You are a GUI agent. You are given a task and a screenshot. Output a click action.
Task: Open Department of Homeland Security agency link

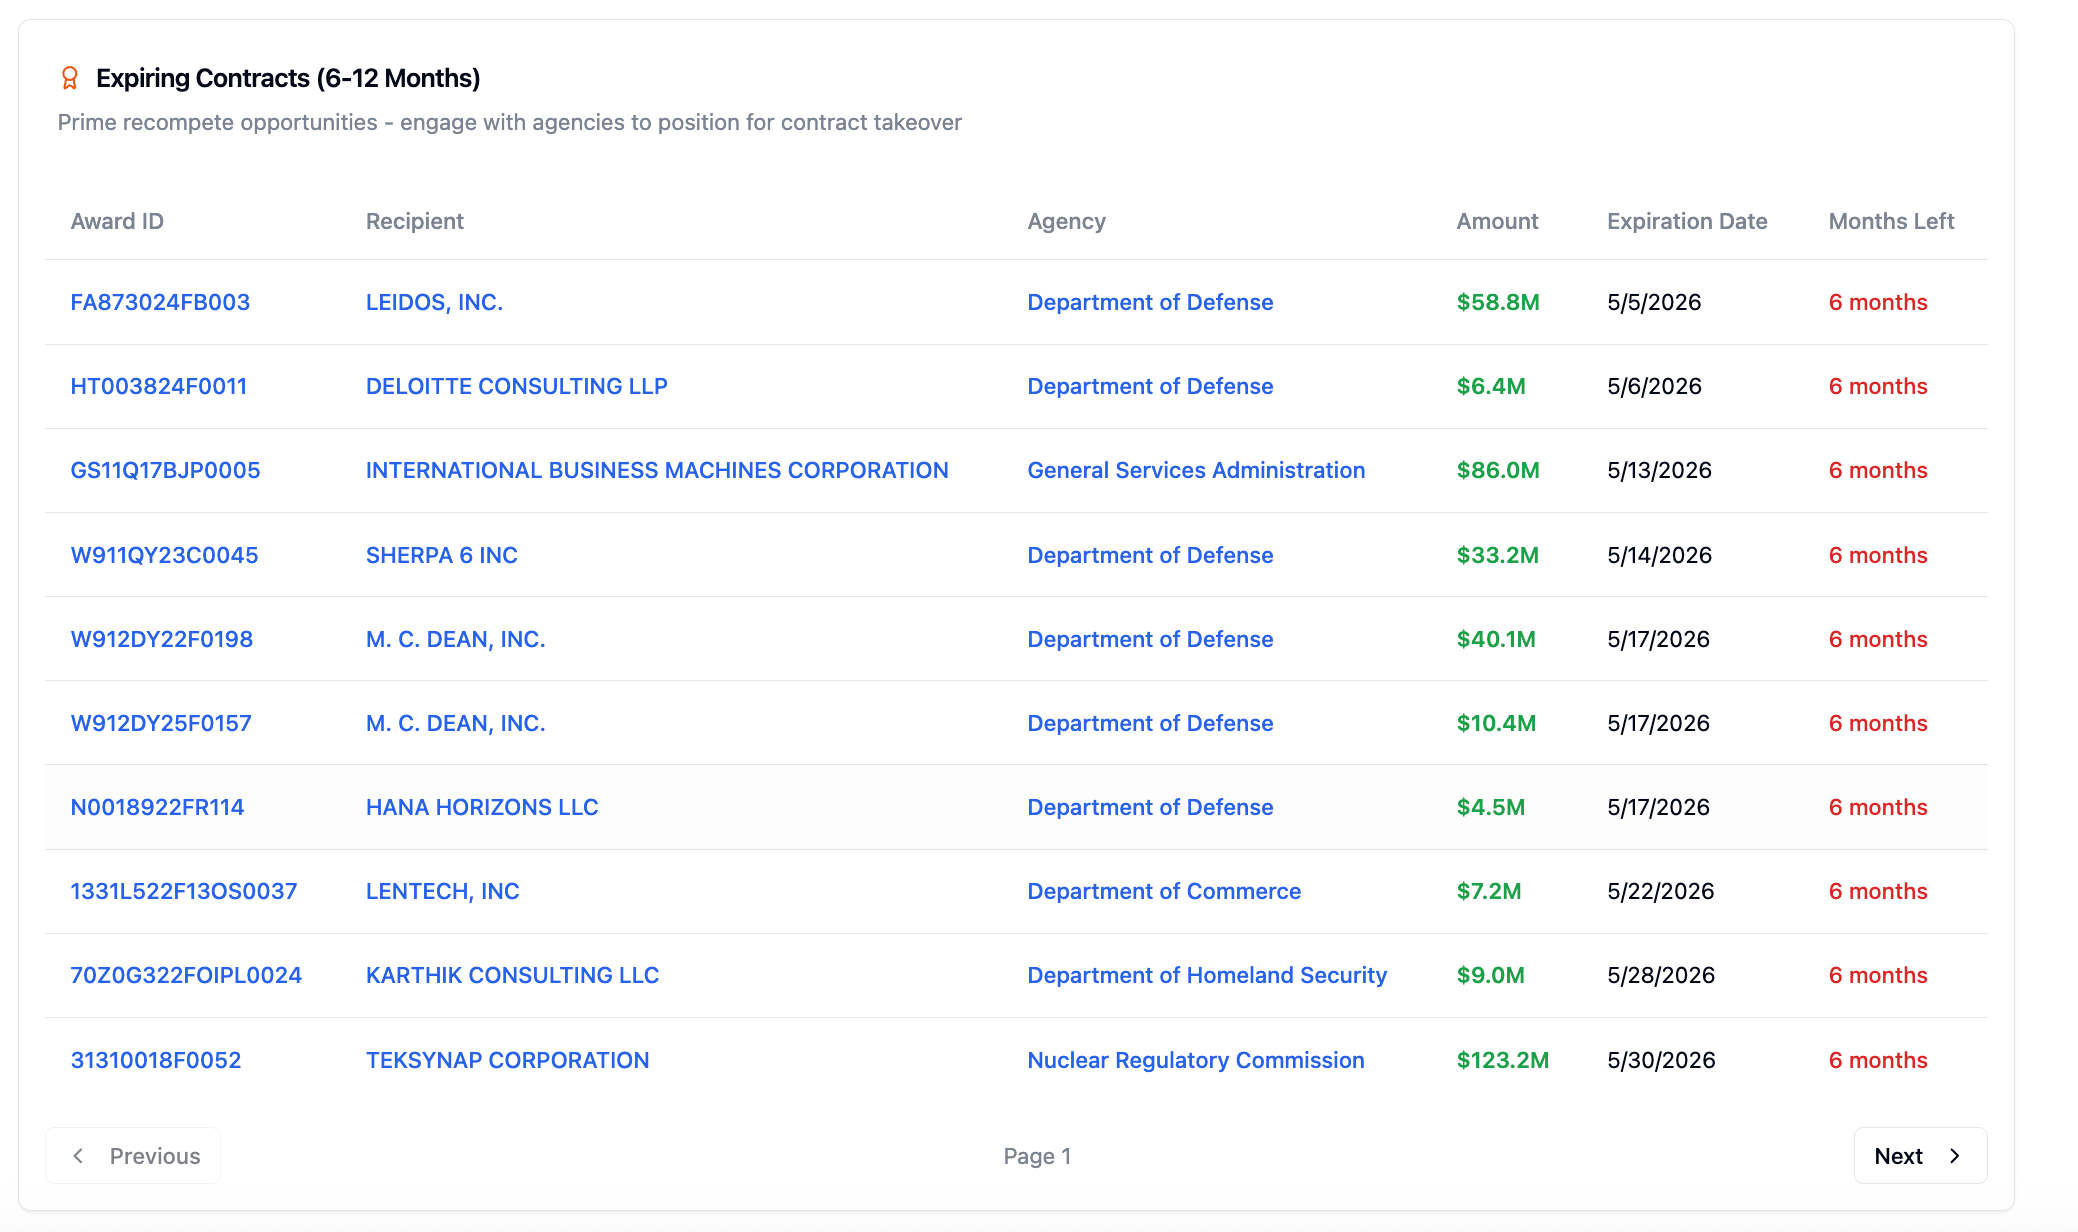pyautogui.click(x=1206, y=974)
